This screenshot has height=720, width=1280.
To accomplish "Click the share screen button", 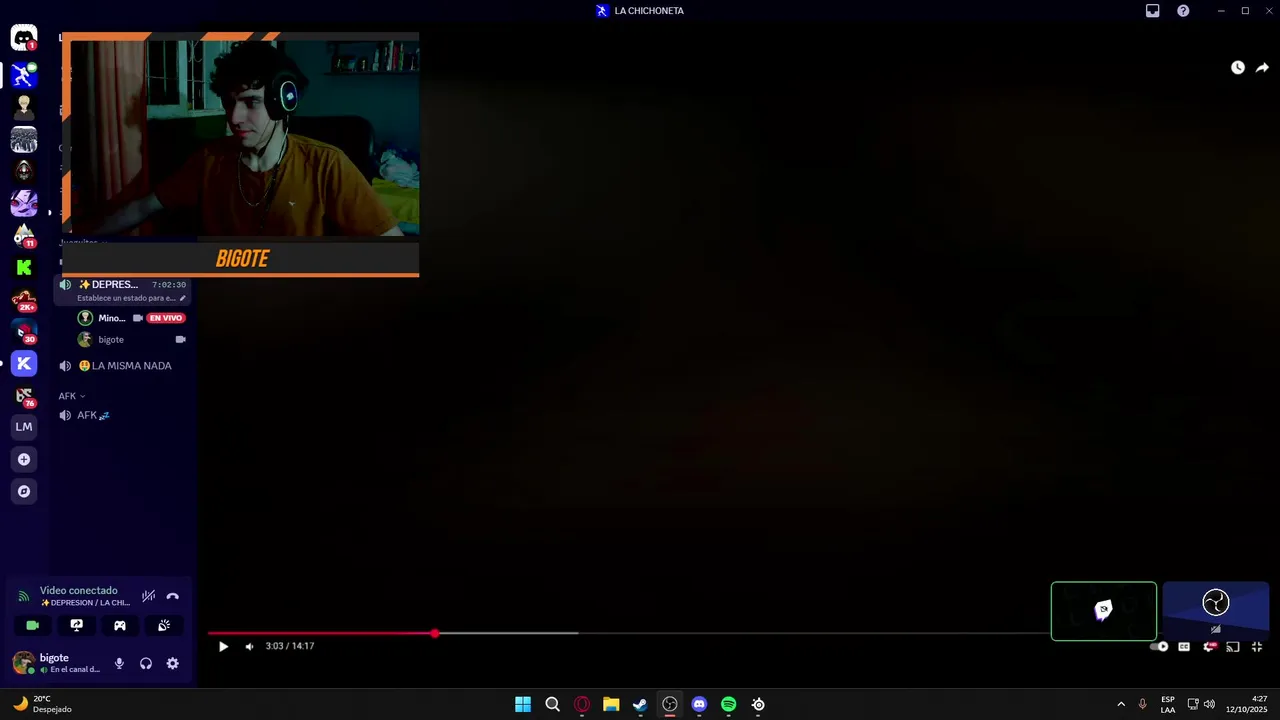I will (x=76, y=625).
